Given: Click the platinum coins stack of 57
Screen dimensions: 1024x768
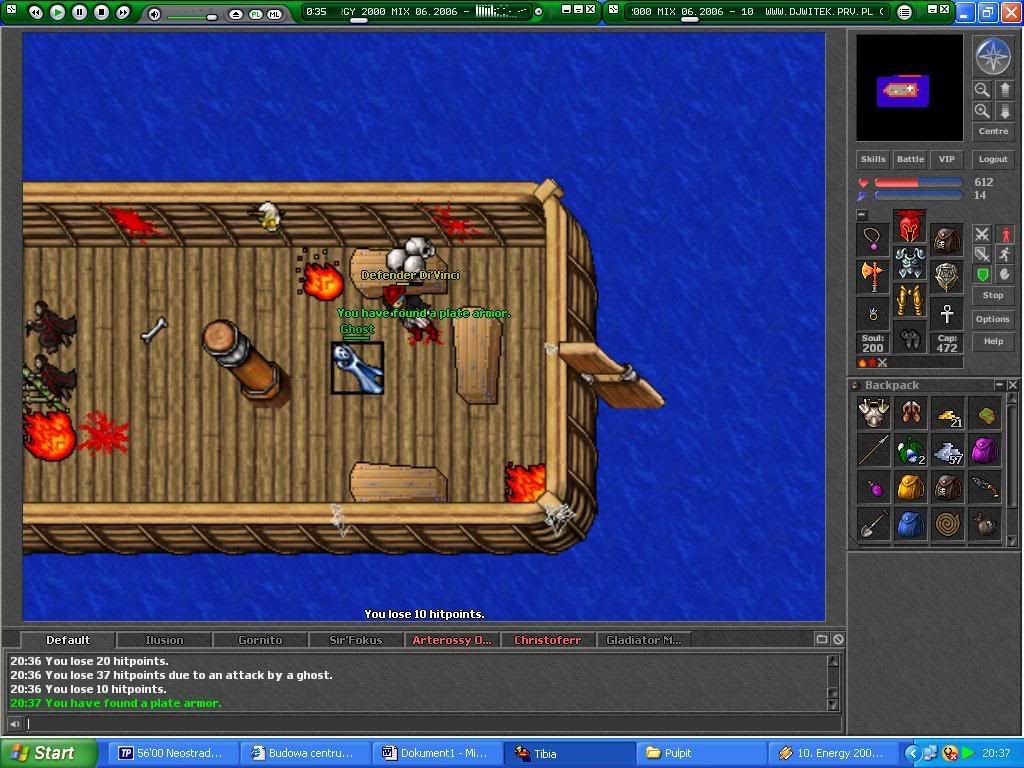Looking at the screenshot, I should tap(948, 451).
